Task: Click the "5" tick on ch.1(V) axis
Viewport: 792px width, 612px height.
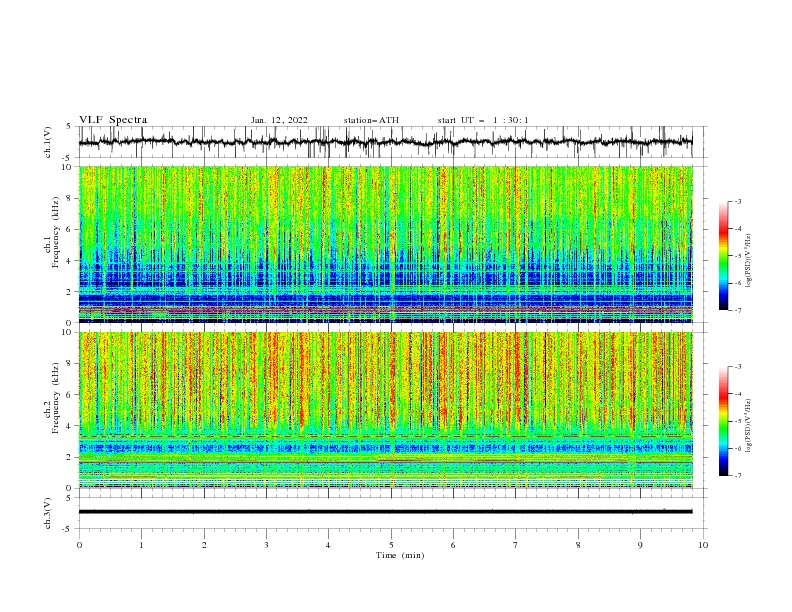Action: 69,127
